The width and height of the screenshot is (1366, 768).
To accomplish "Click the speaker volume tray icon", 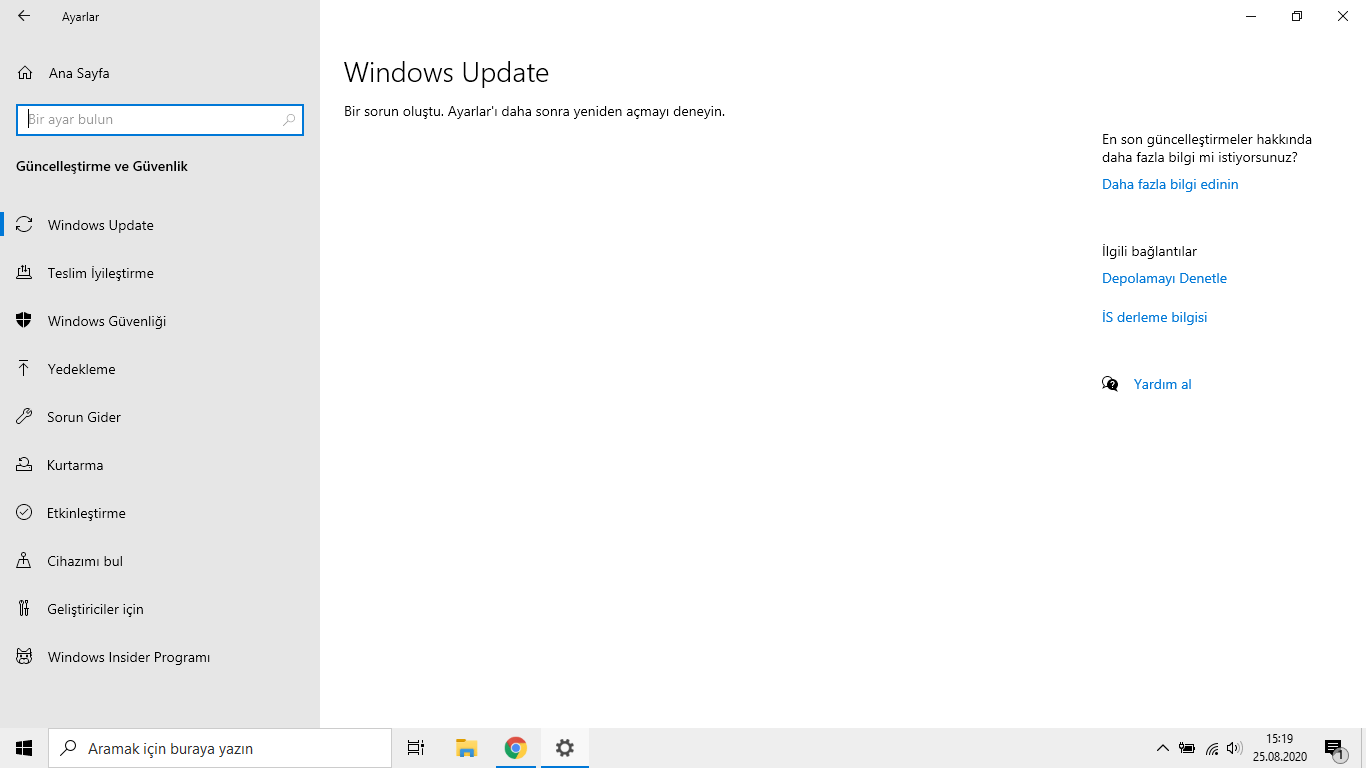I will pos(1234,748).
